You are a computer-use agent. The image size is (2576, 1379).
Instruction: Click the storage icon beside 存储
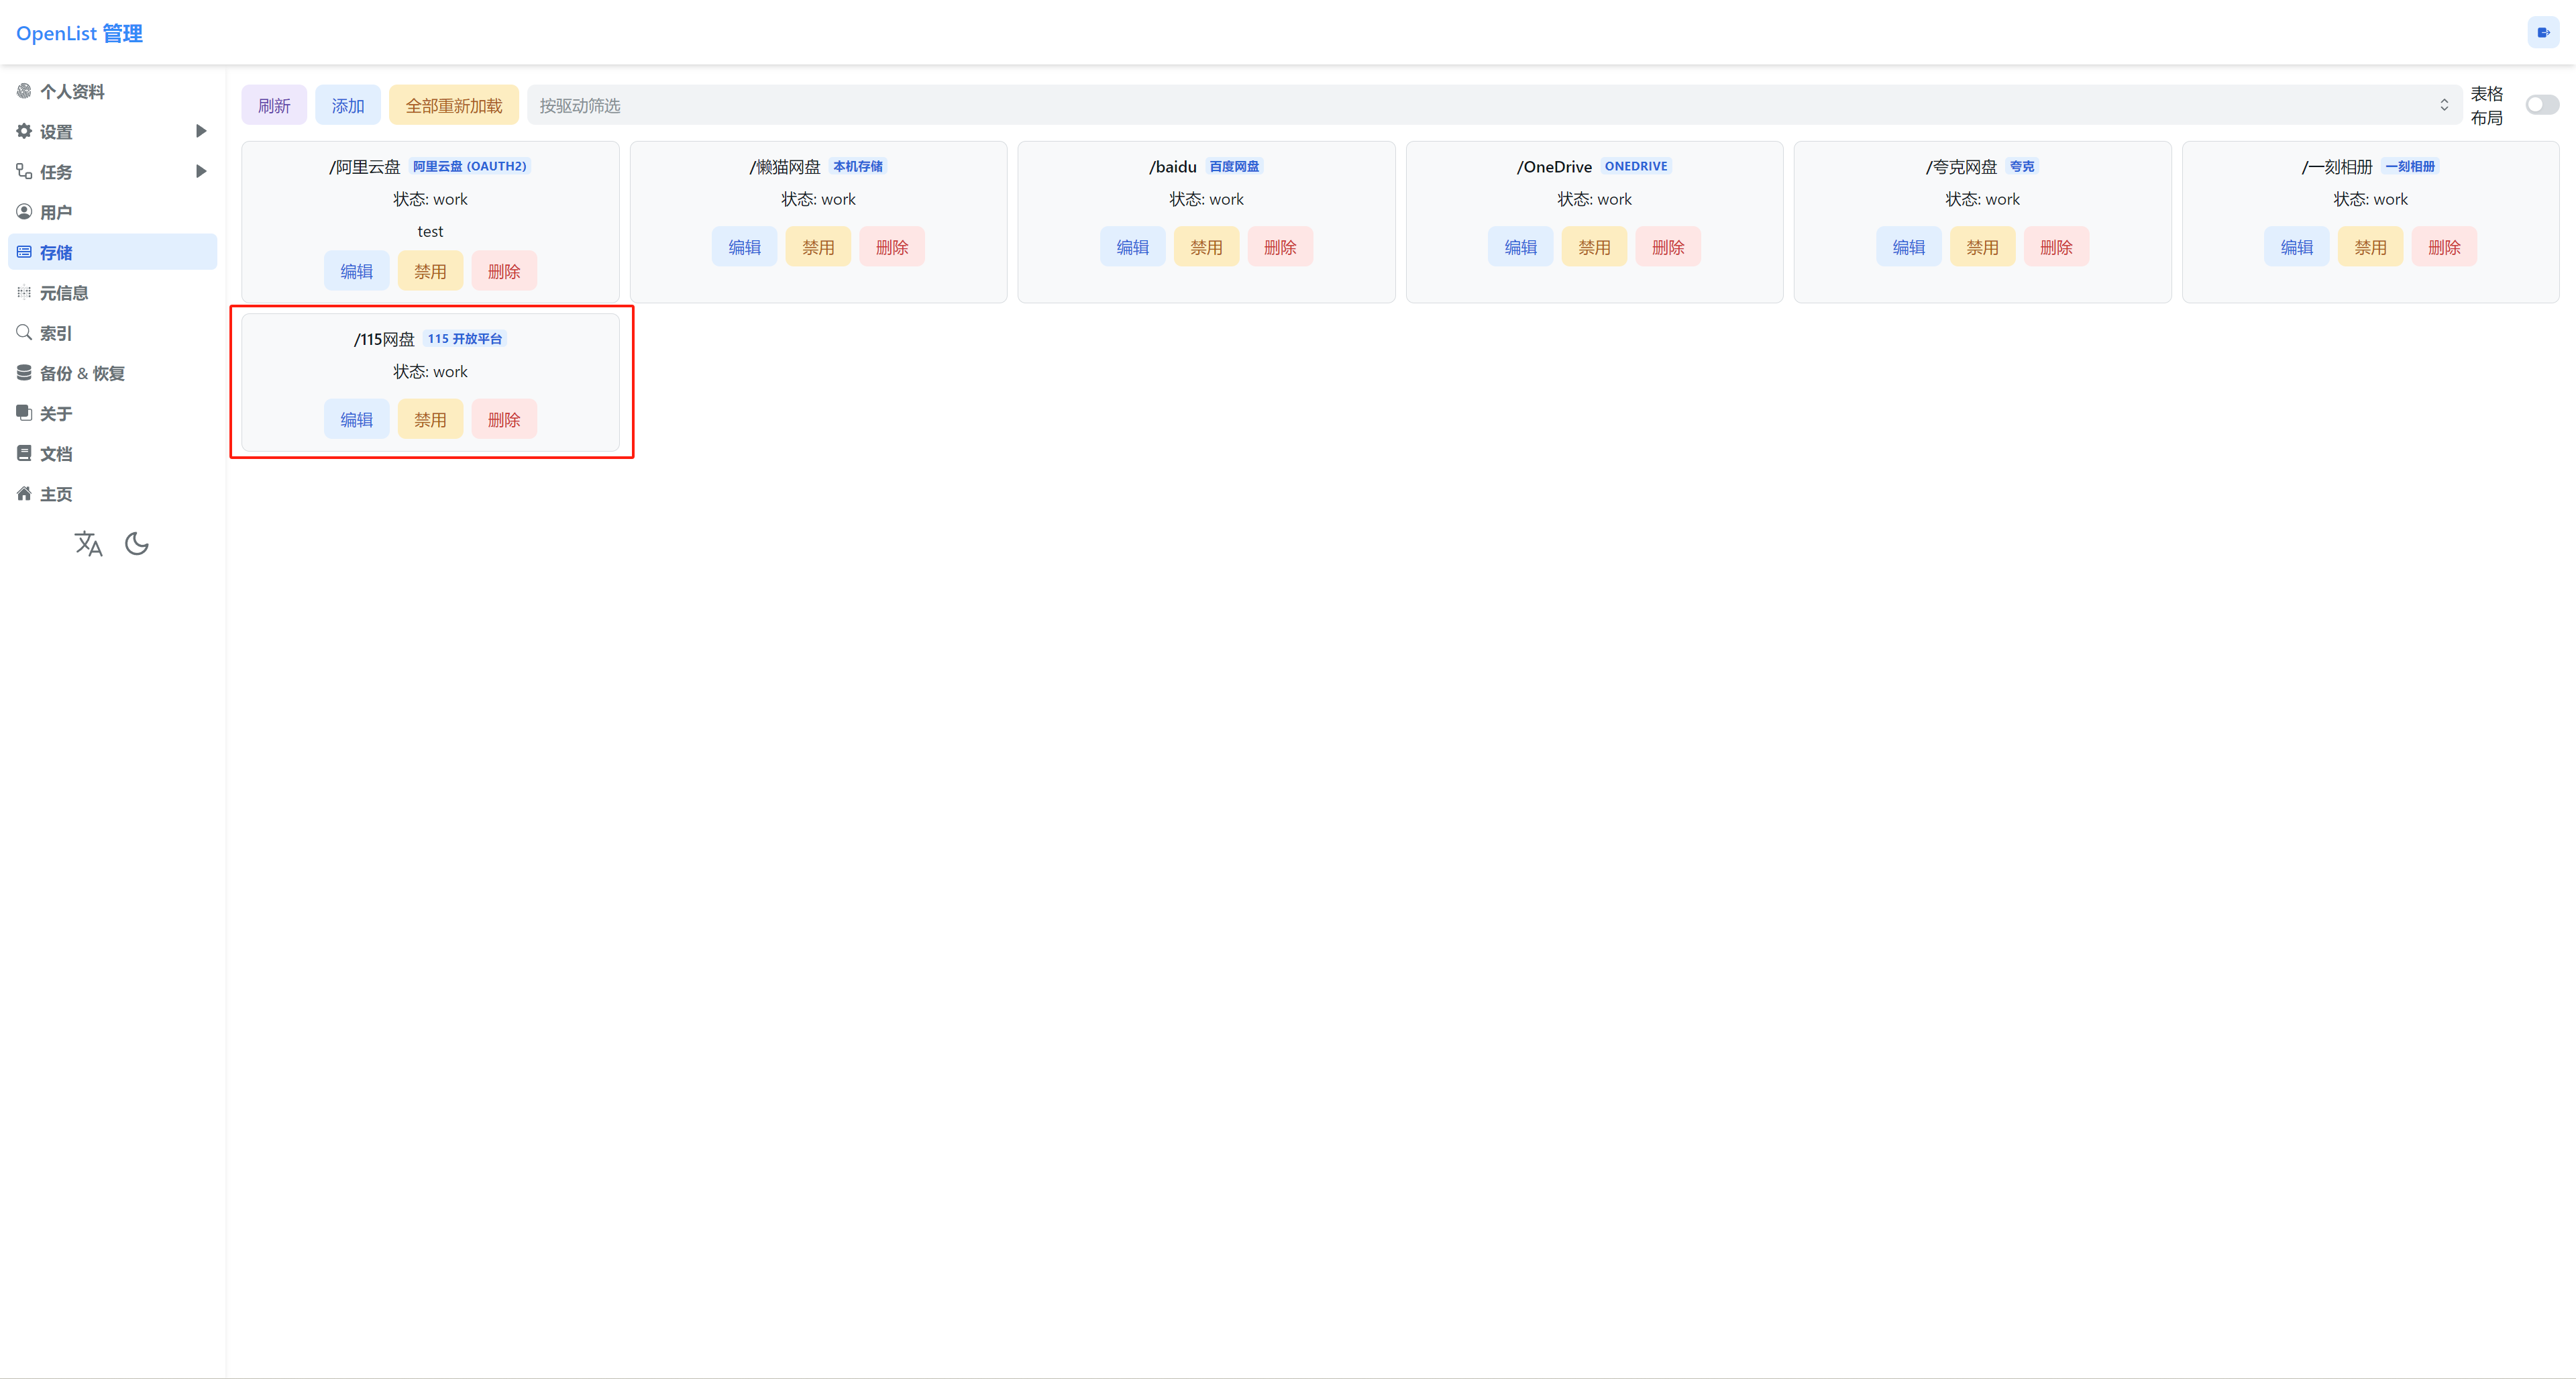tap(24, 252)
